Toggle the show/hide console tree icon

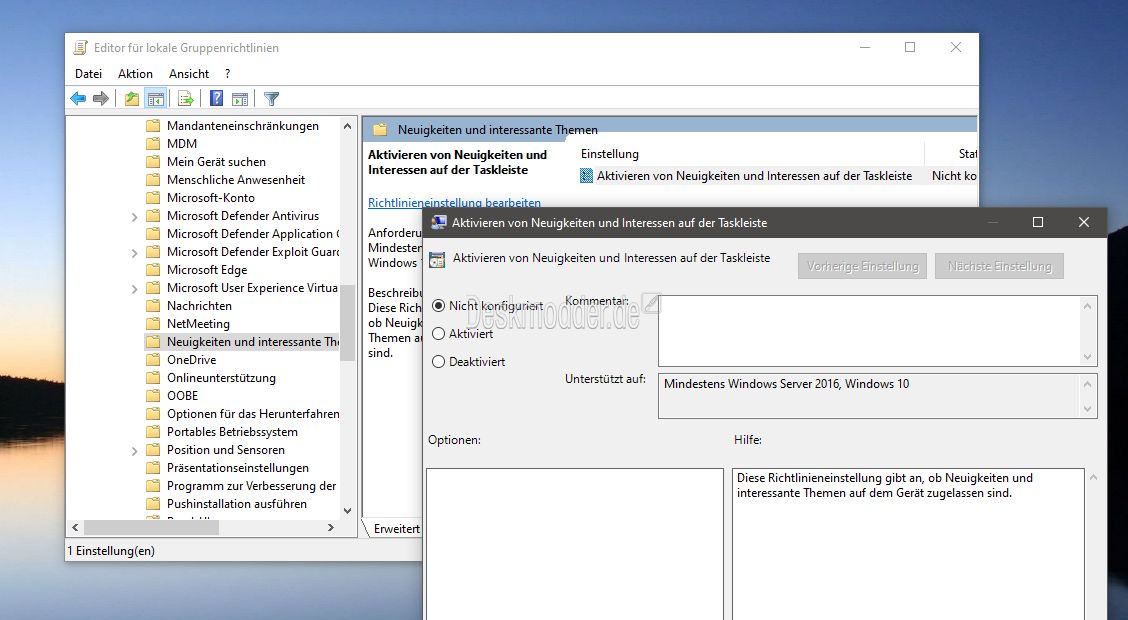155,98
